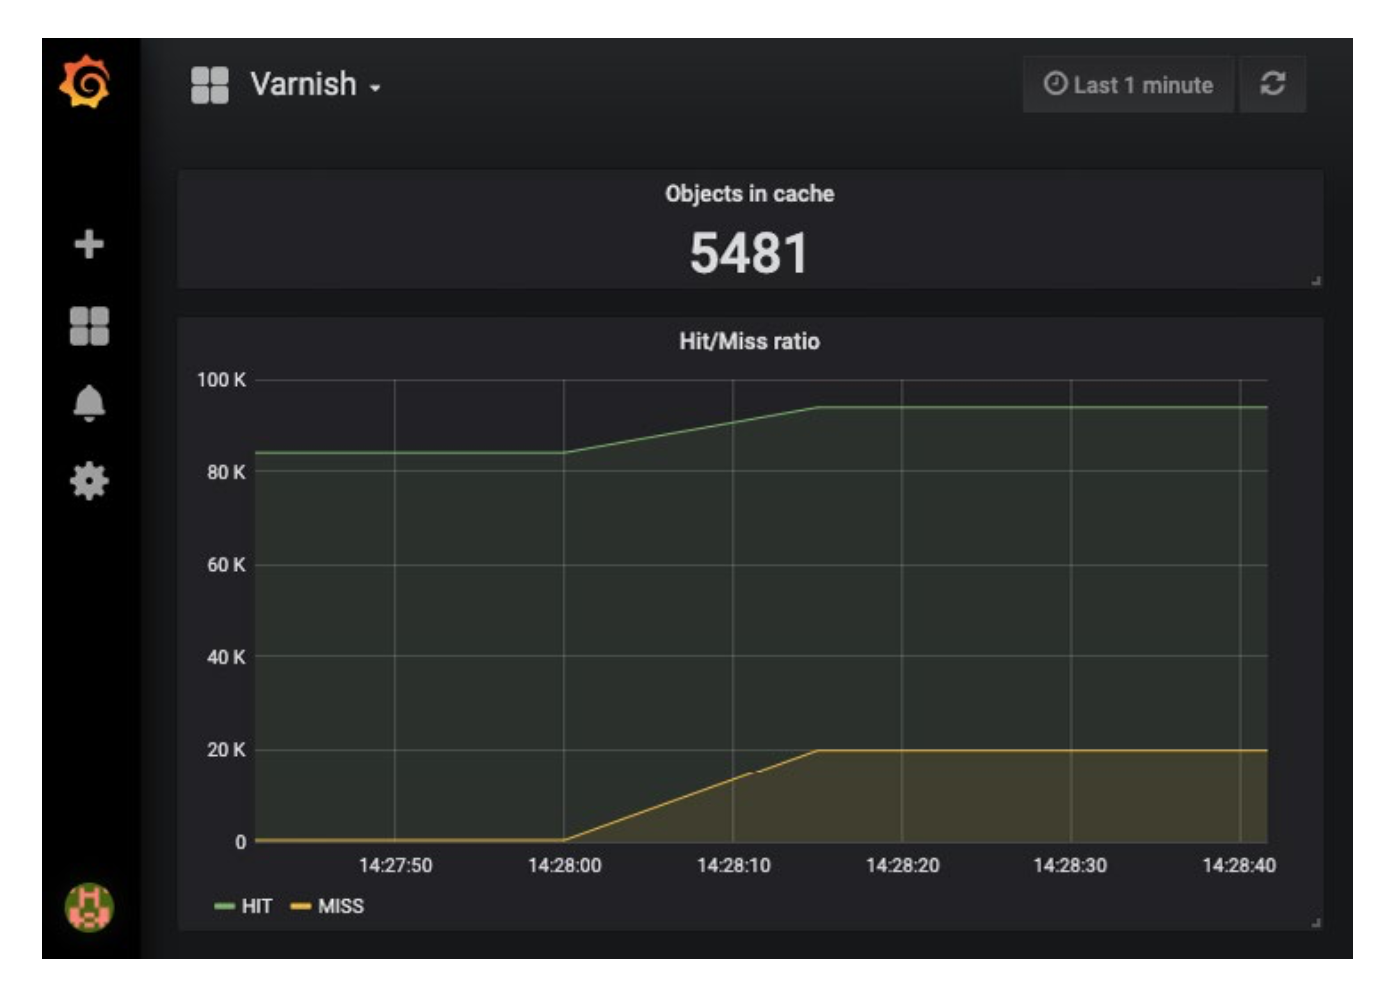1386x986 pixels.
Task: Click the 40 K y-axis label
Action: pos(226,657)
